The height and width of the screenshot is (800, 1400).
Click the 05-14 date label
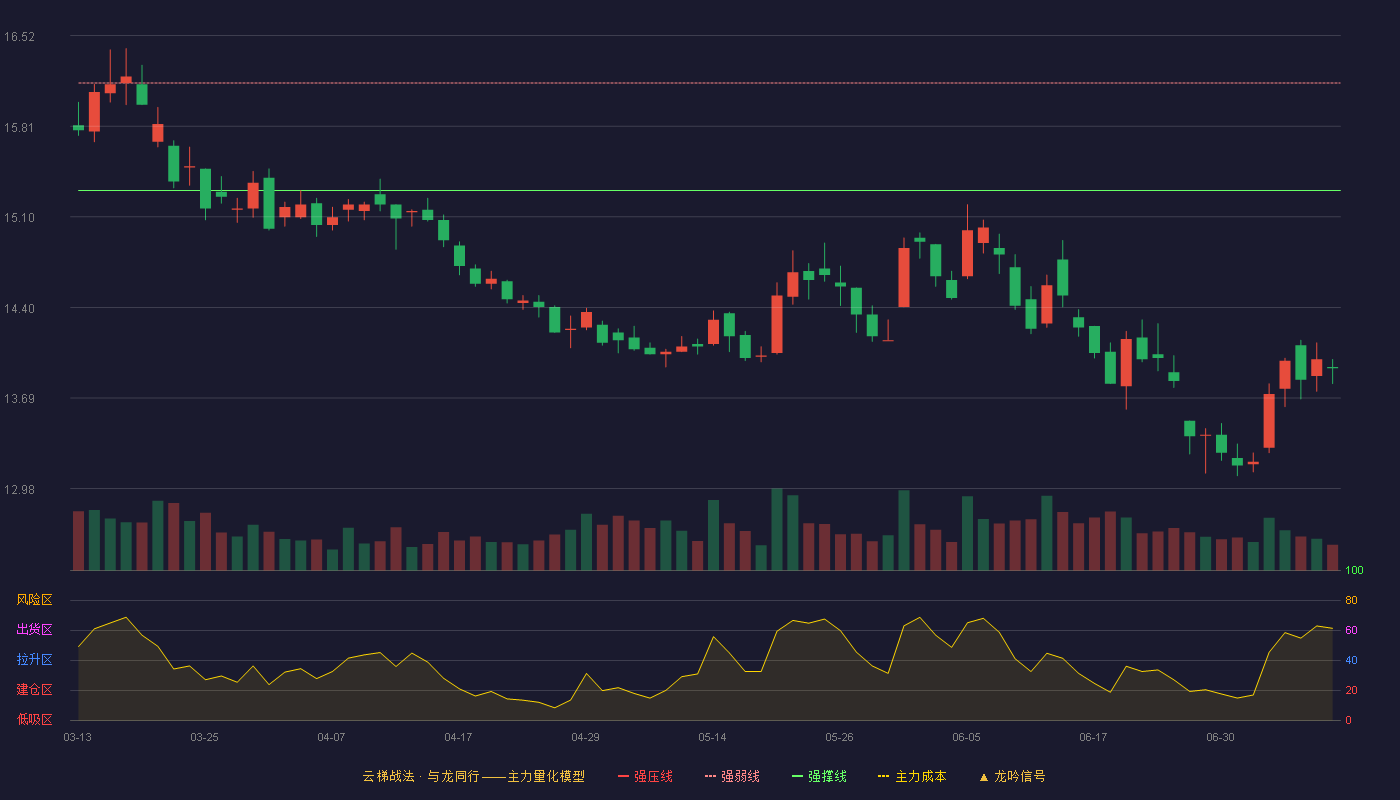tap(712, 737)
